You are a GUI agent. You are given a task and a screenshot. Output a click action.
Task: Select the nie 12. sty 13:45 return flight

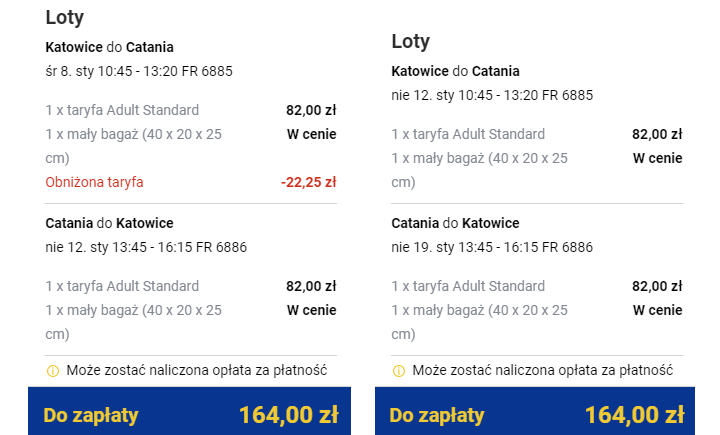coord(146,247)
